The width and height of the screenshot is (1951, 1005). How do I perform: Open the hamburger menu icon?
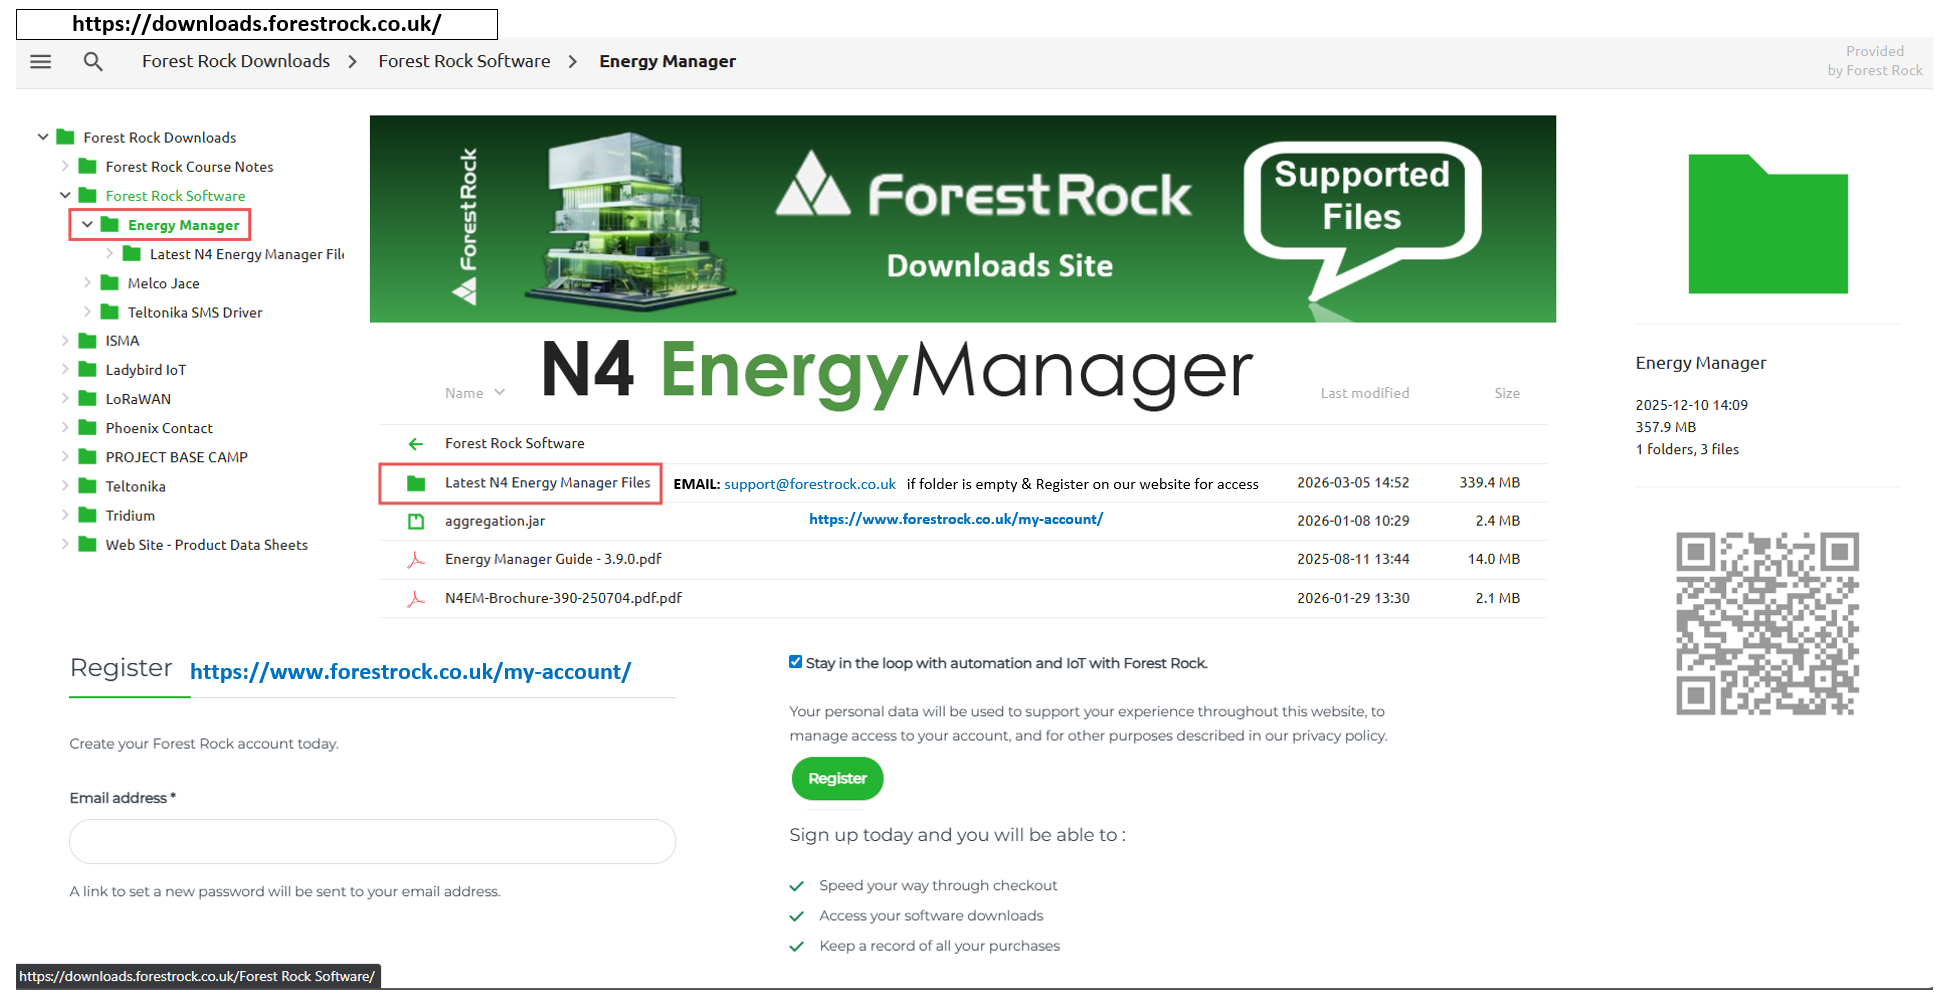41,62
